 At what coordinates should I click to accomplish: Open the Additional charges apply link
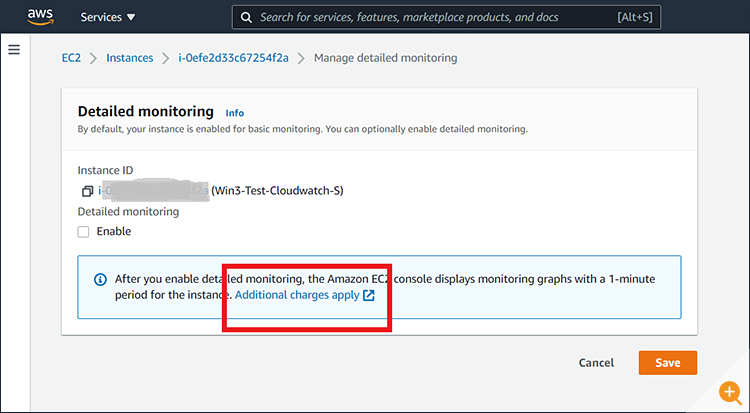(x=297, y=296)
